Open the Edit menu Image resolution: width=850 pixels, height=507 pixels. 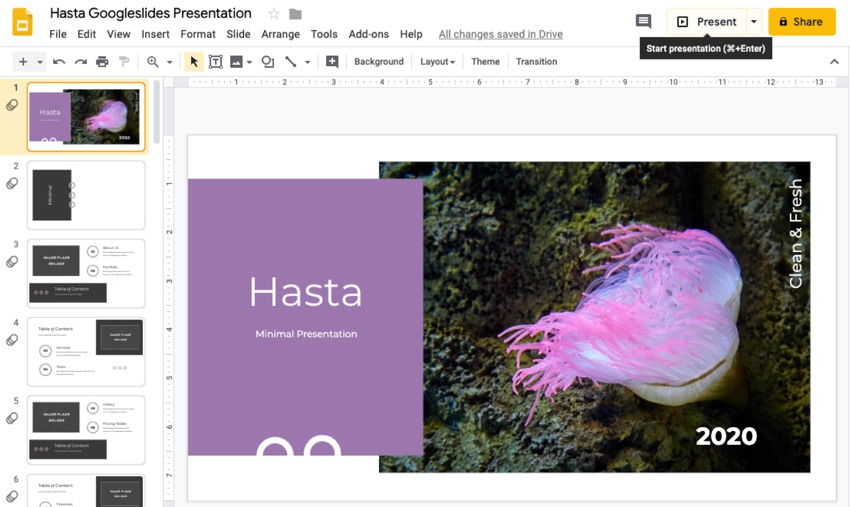(x=86, y=34)
